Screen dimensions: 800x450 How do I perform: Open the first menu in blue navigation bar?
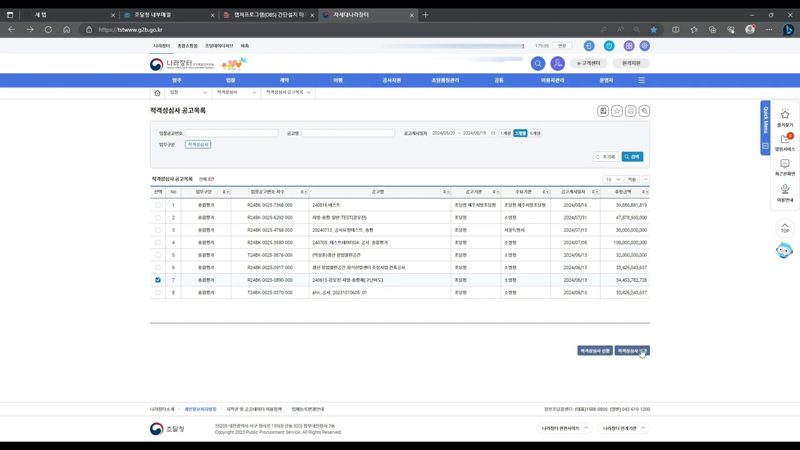pyautogui.click(x=177, y=80)
